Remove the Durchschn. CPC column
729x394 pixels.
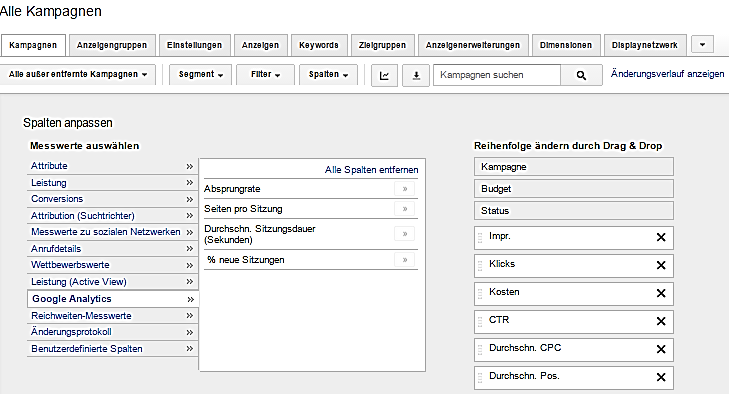[661, 349]
